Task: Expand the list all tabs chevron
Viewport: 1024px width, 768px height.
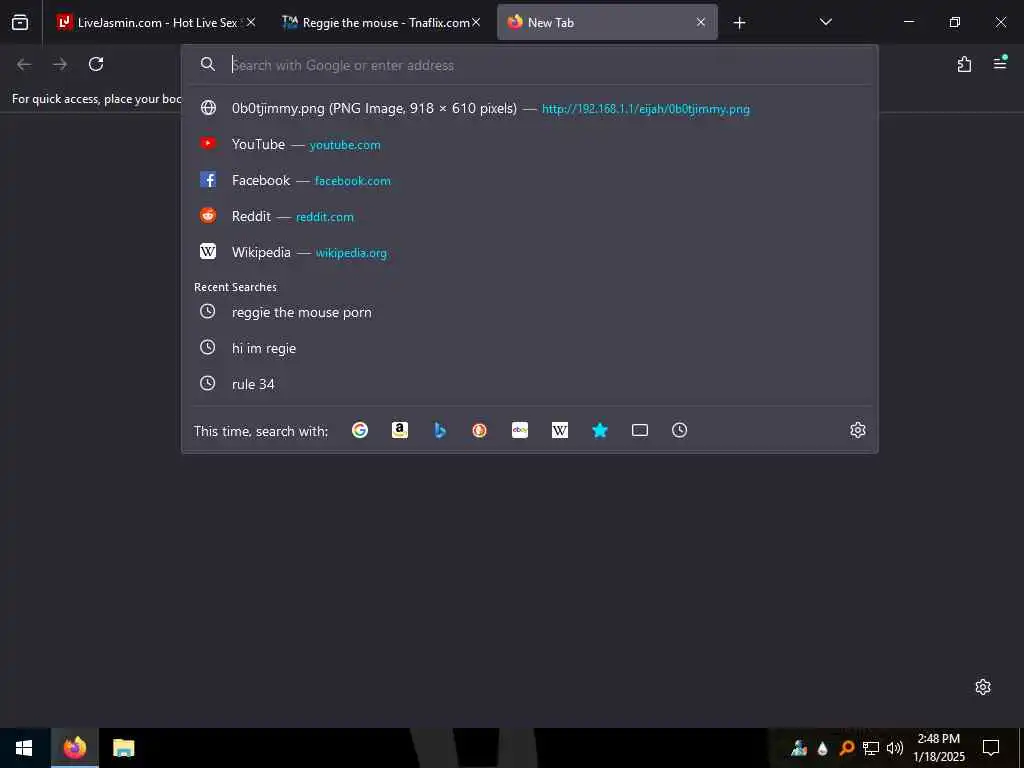Action: pyautogui.click(x=825, y=22)
